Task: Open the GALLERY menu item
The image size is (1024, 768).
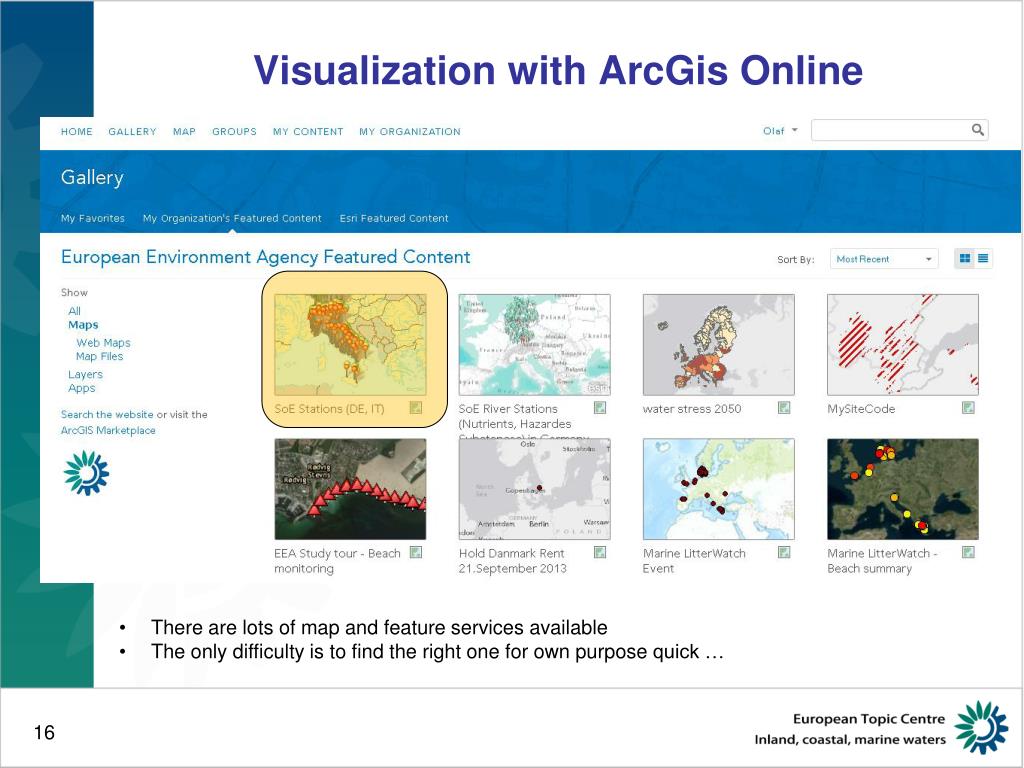Action: [x=132, y=131]
